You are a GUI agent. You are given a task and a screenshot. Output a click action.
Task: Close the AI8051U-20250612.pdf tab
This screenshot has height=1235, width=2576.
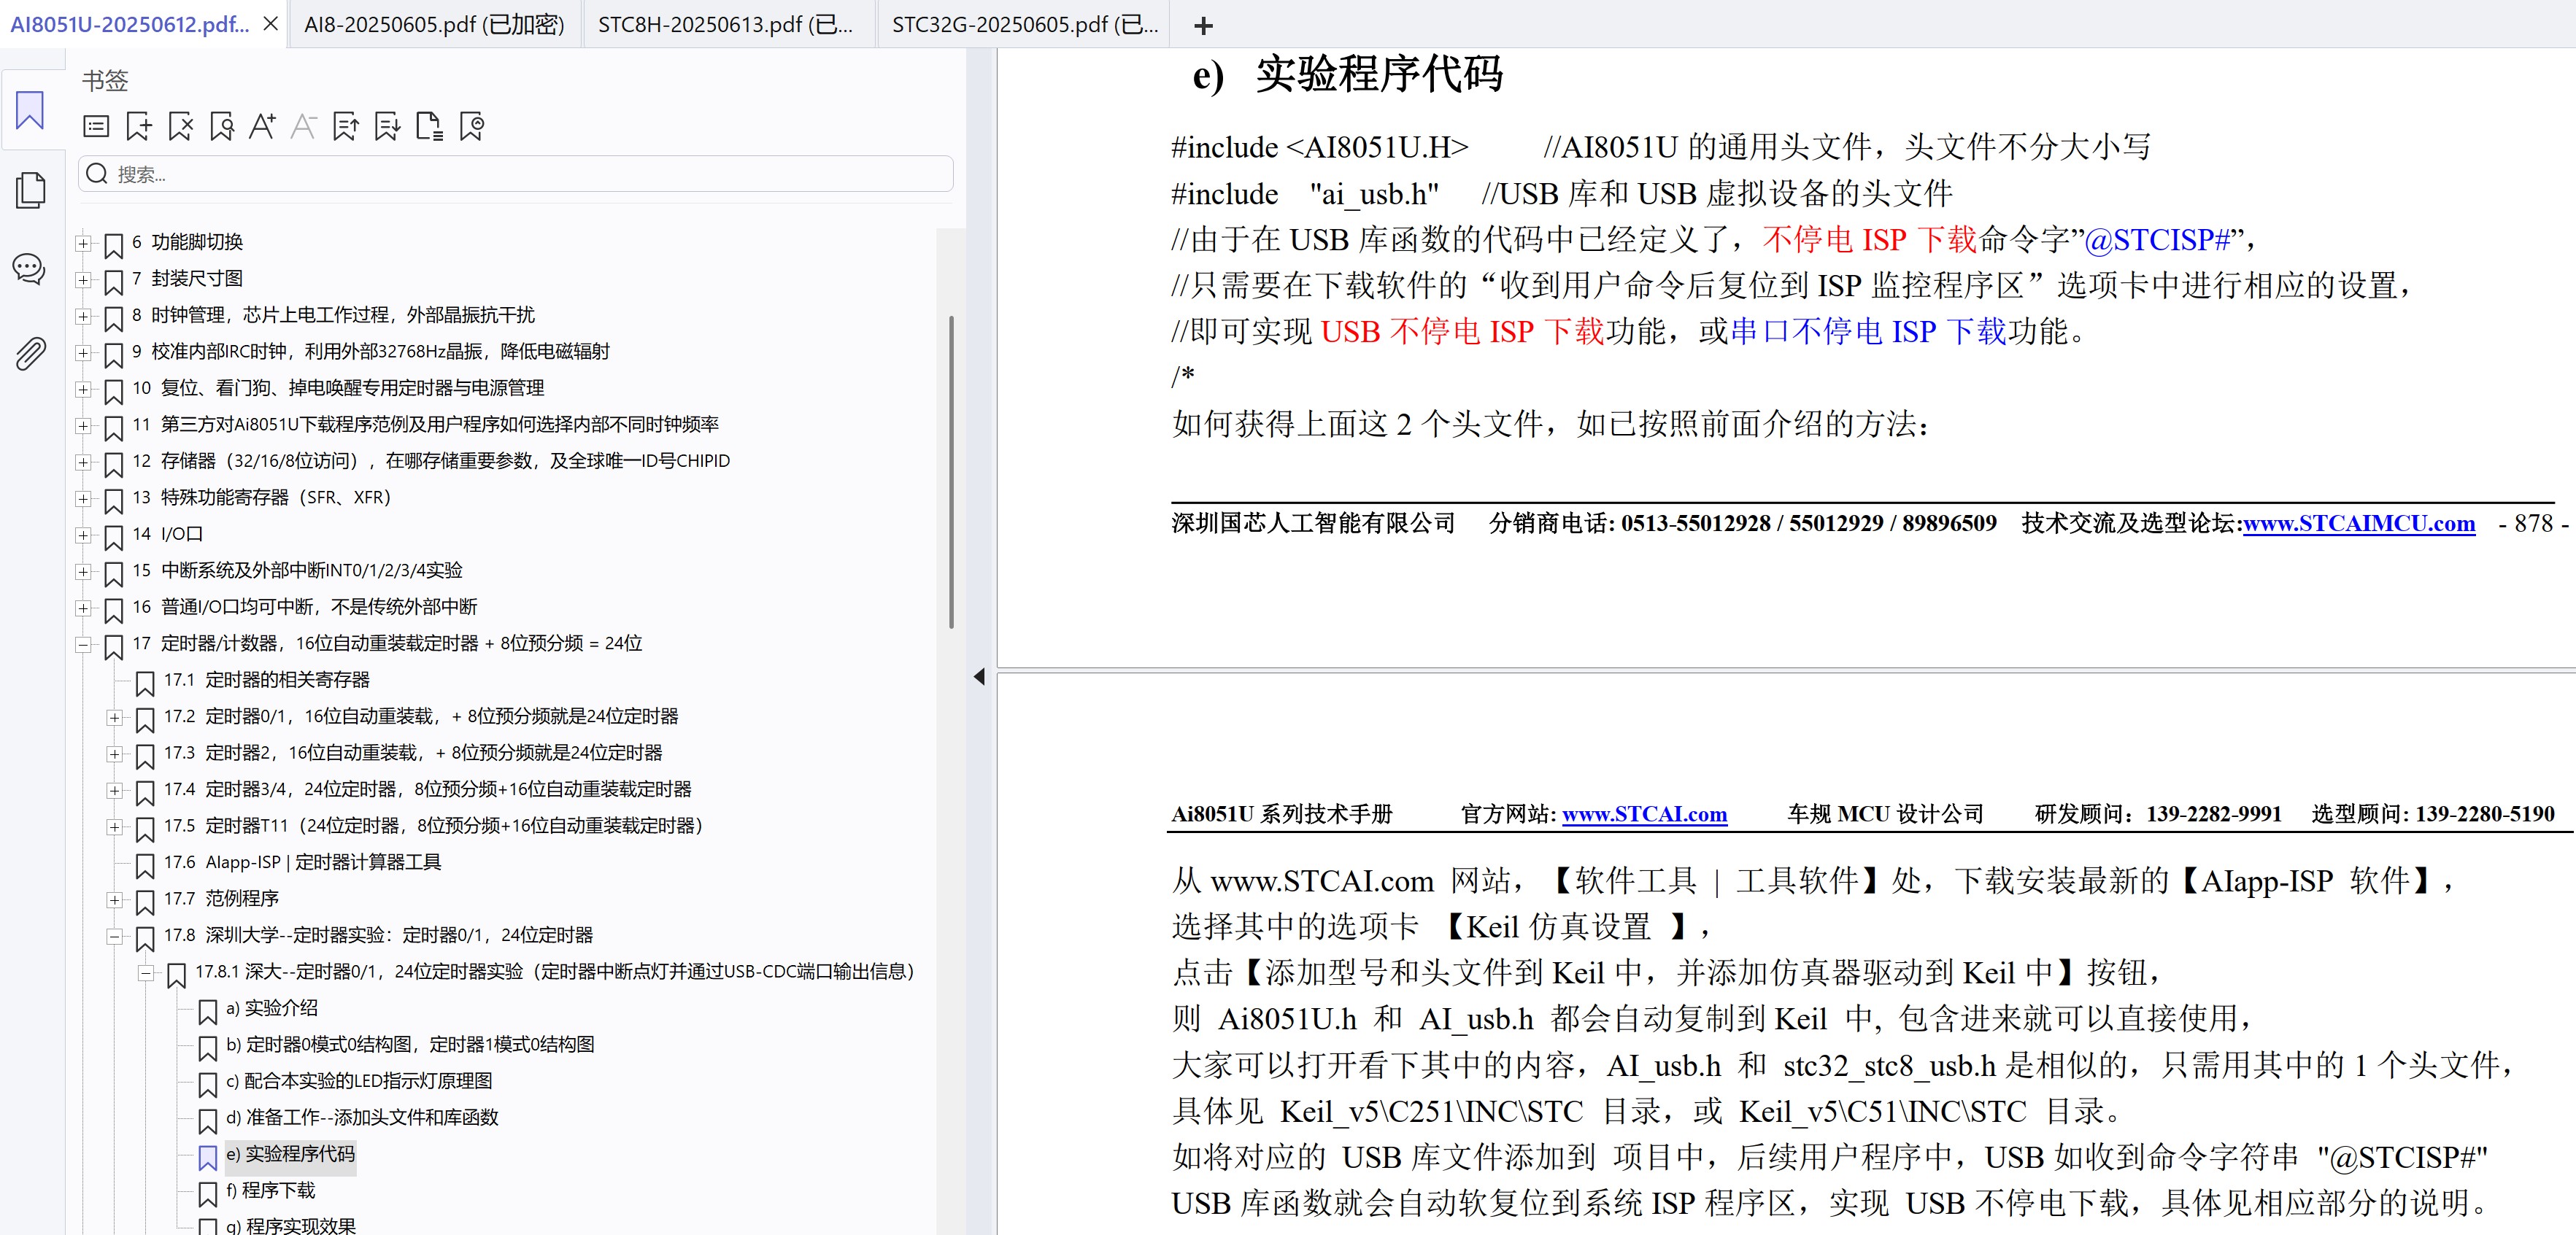coord(270,24)
